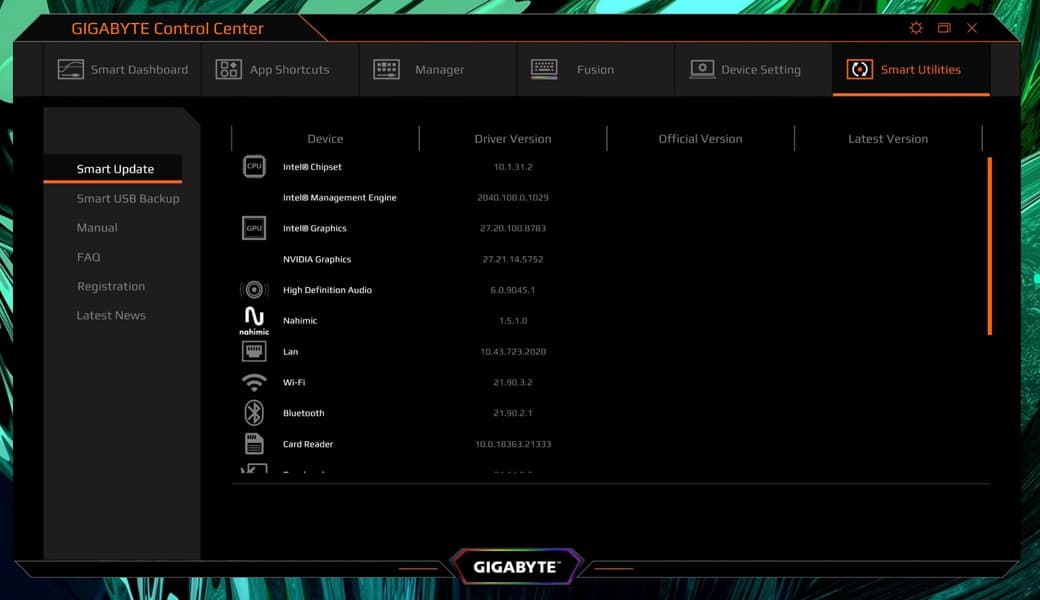
Task: Click Nahimic version 1.5.1.0
Action: click(x=513, y=320)
